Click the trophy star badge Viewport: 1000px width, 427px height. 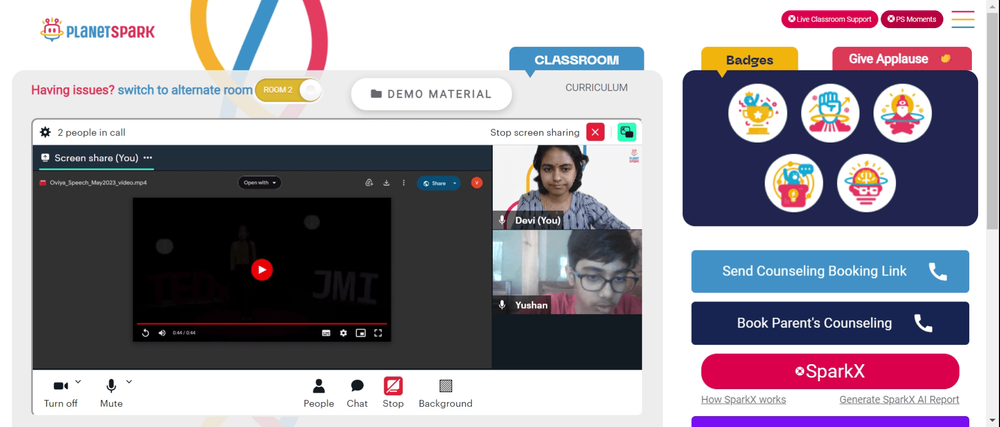[x=758, y=113]
